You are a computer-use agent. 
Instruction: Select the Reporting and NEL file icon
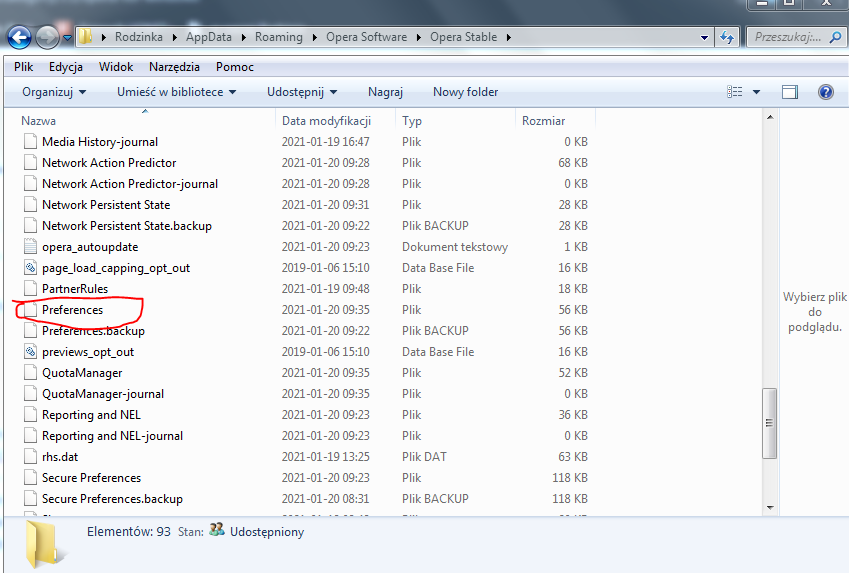(x=30, y=415)
